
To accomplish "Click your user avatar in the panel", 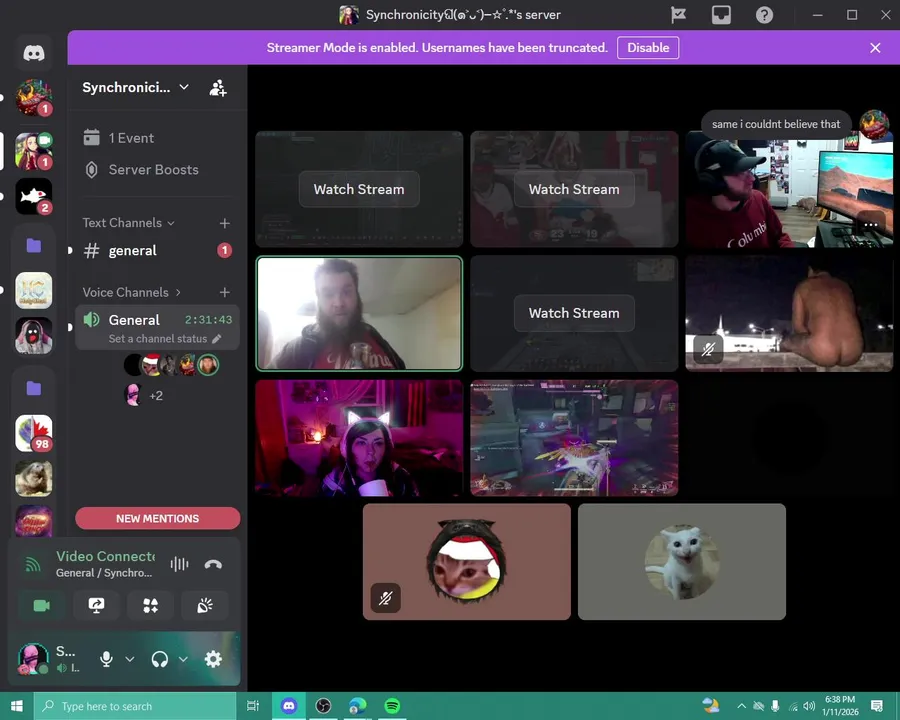I will click(33, 659).
